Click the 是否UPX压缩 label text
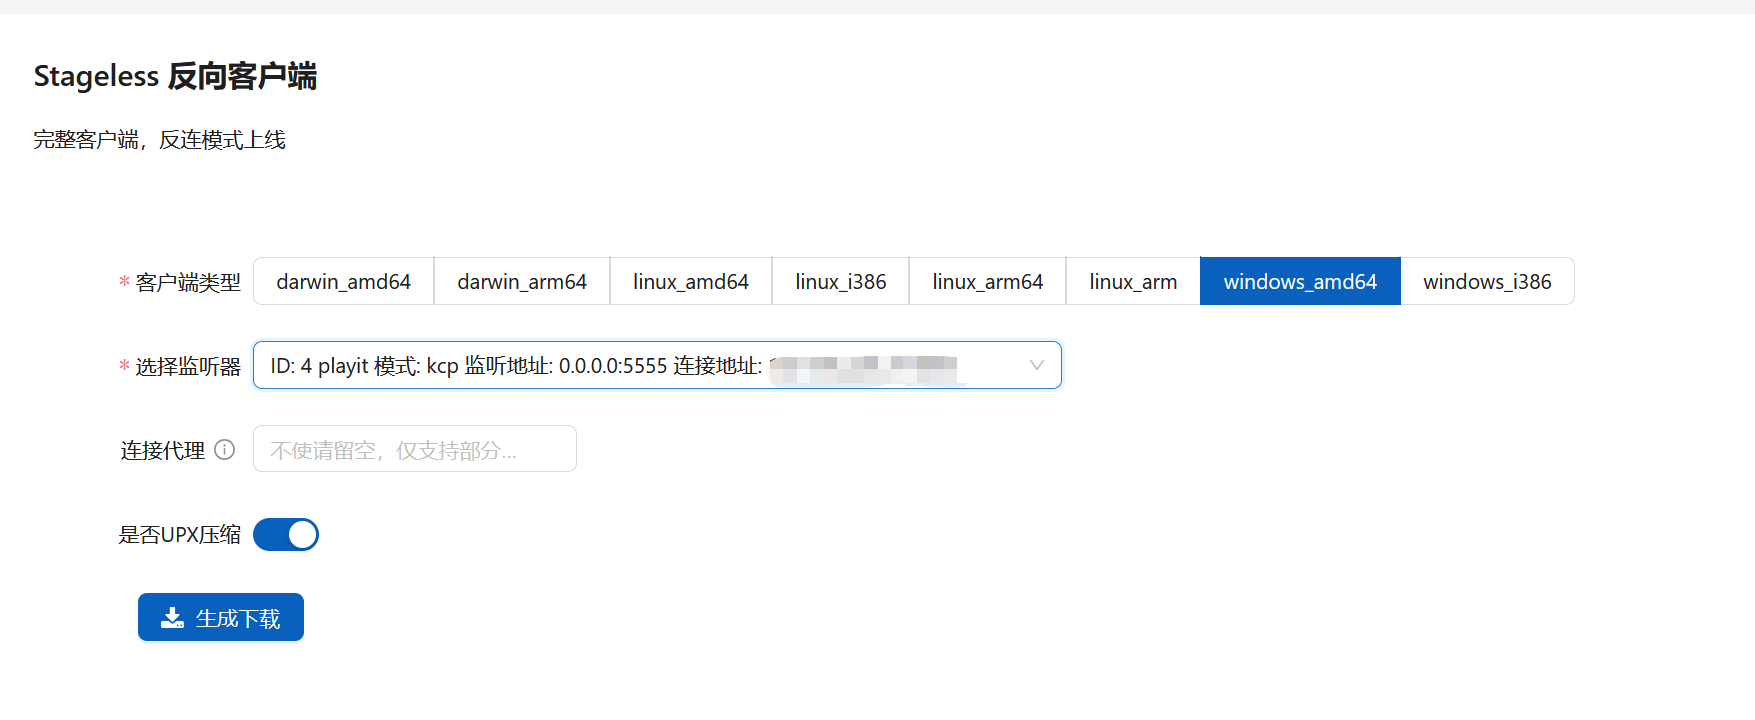The width and height of the screenshot is (1755, 720). [x=180, y=535]
